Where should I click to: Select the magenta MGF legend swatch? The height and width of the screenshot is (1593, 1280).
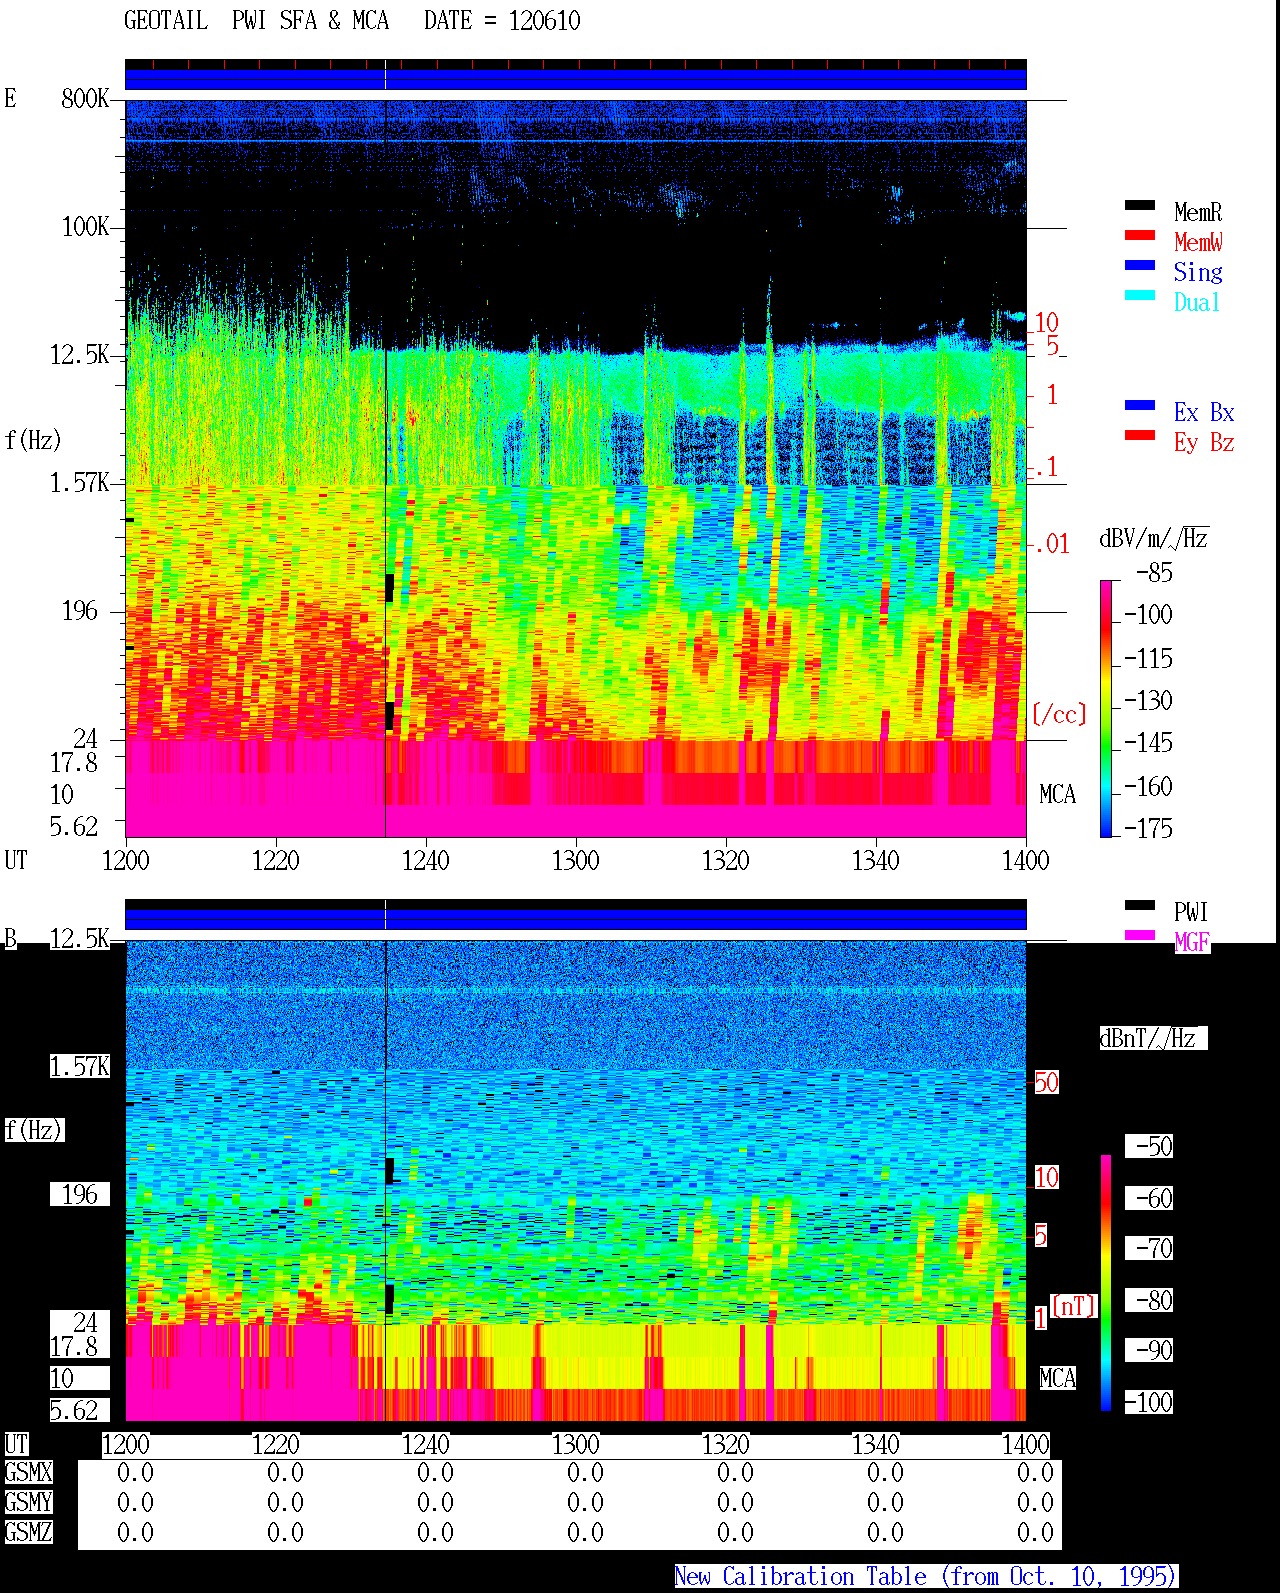1140,936
